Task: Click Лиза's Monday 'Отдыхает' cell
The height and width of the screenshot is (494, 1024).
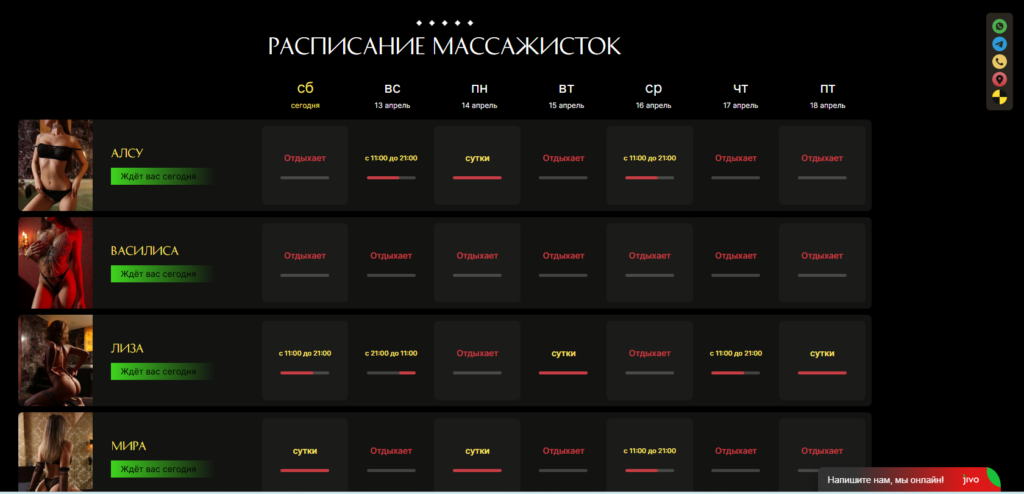Action: click(477, 361)
